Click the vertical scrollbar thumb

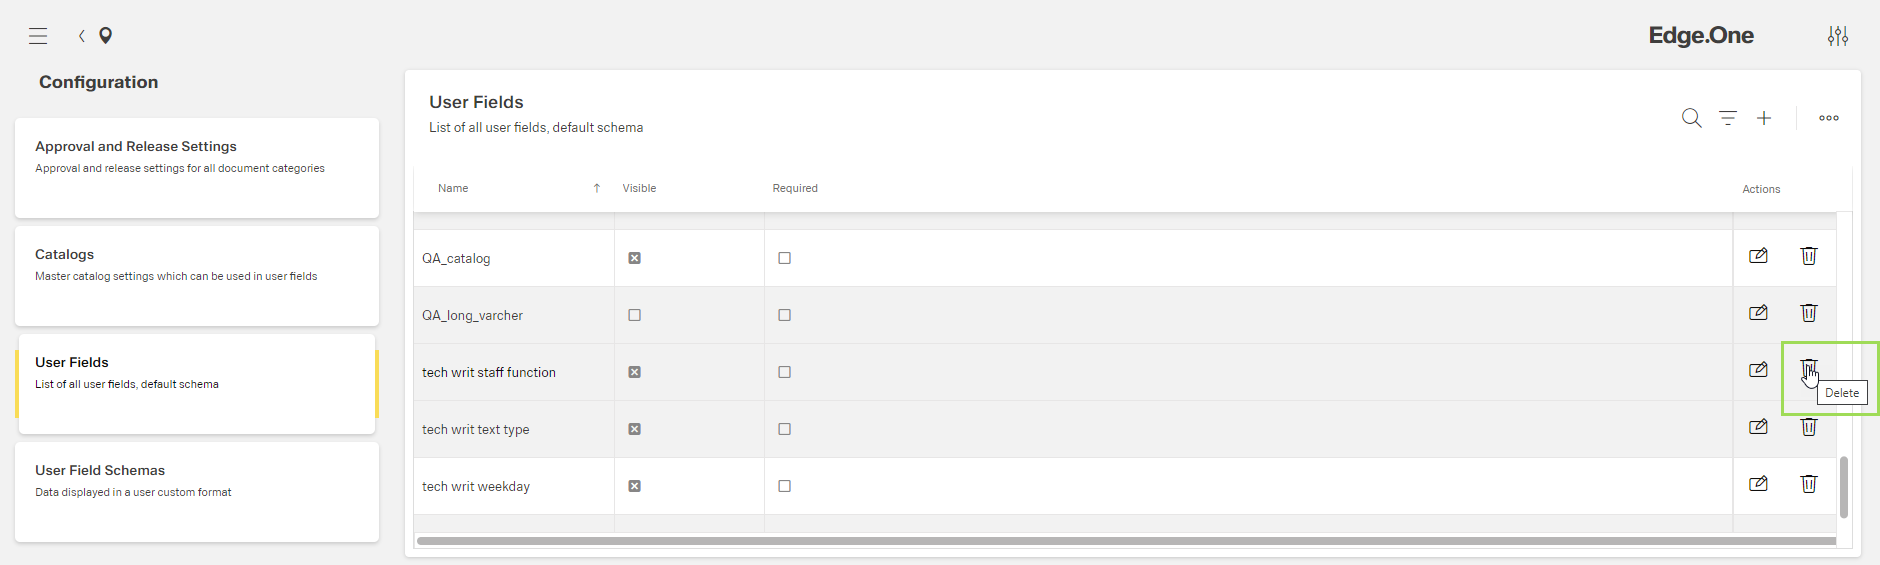point(1844,487)
